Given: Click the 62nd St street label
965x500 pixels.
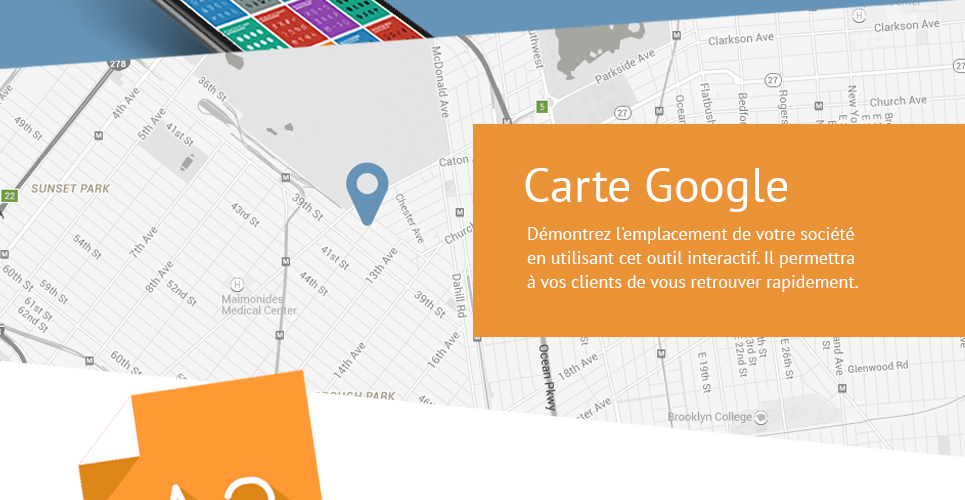Looking at the screenshot, I should (31, 320).
